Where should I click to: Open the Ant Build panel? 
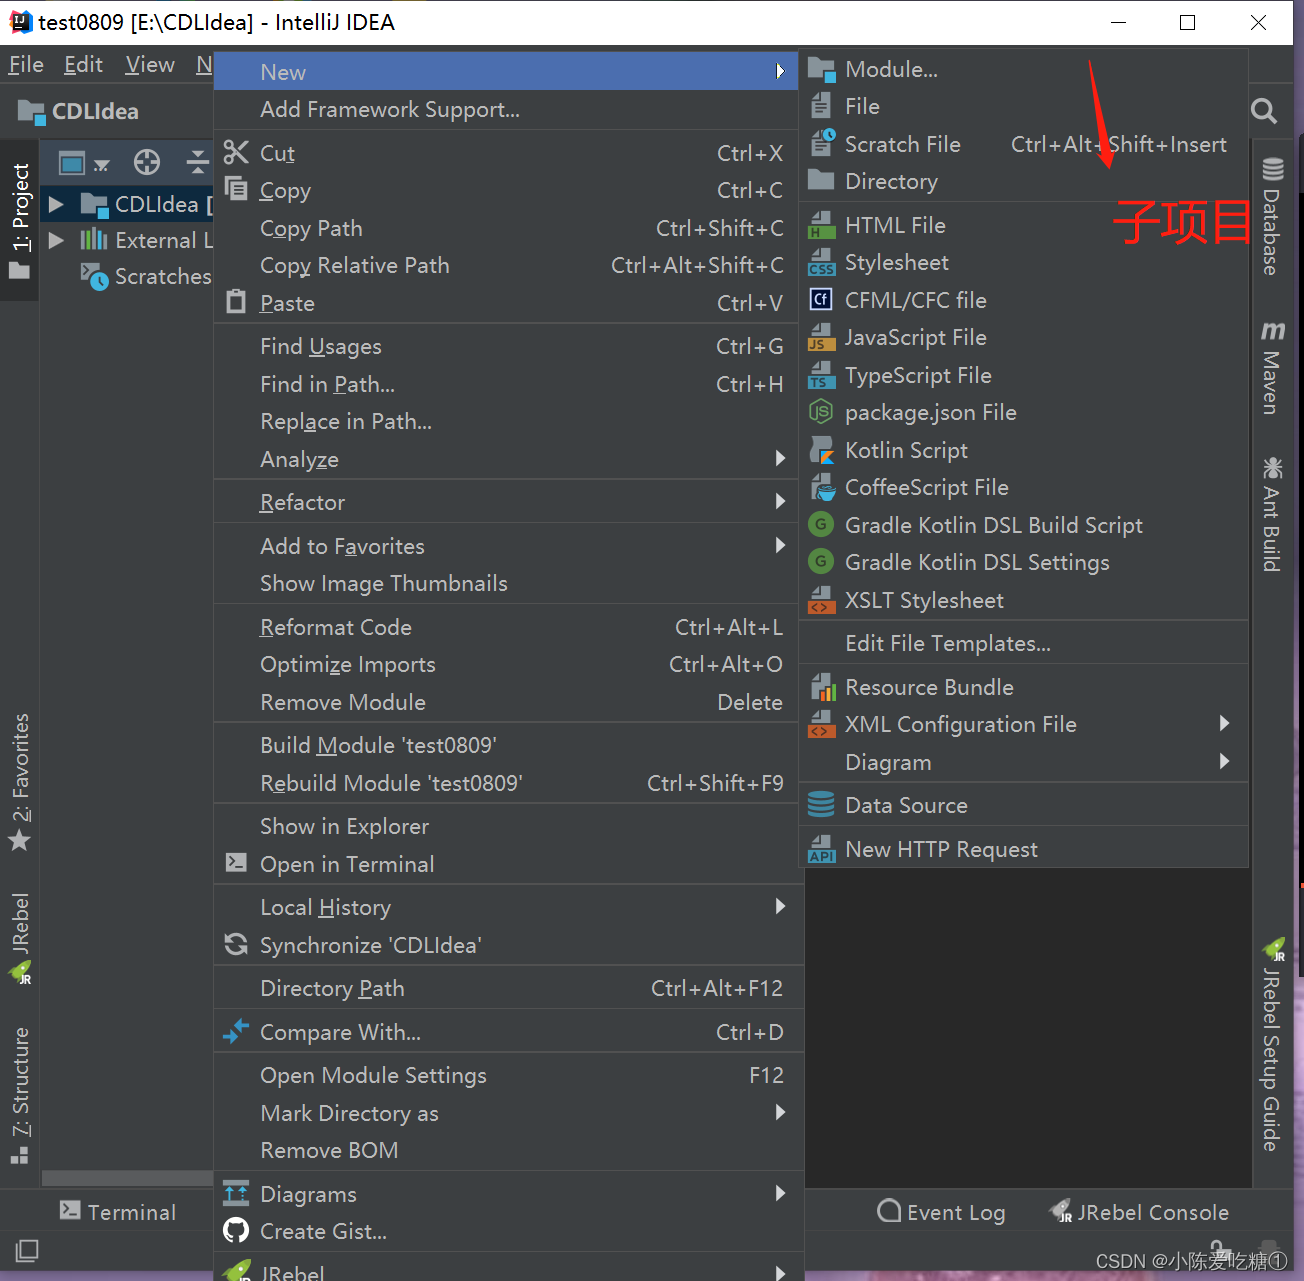tap(1271, 514)
